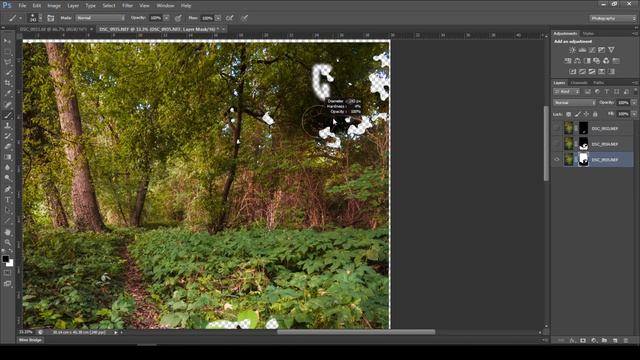
Task: Open brush Mode dropdown in options bar
Action: point(100,18)
